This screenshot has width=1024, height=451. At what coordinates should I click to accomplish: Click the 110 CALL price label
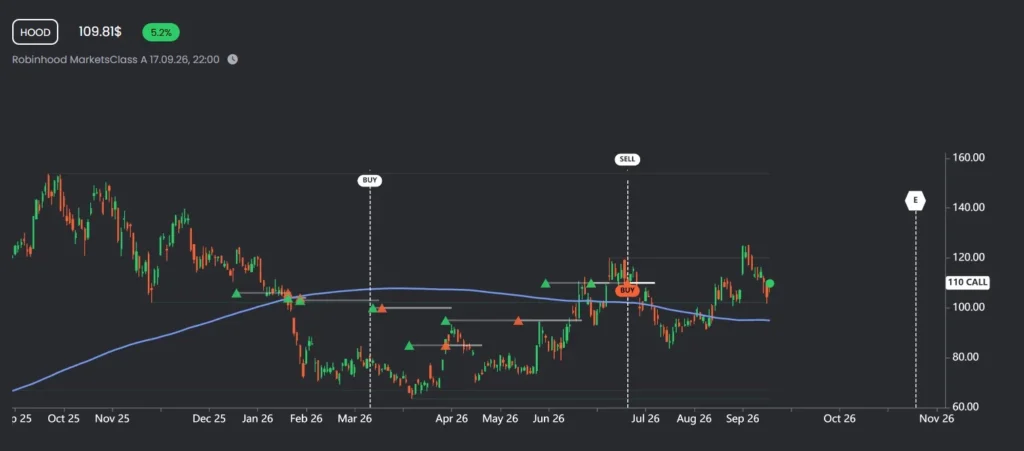point(967,283)
